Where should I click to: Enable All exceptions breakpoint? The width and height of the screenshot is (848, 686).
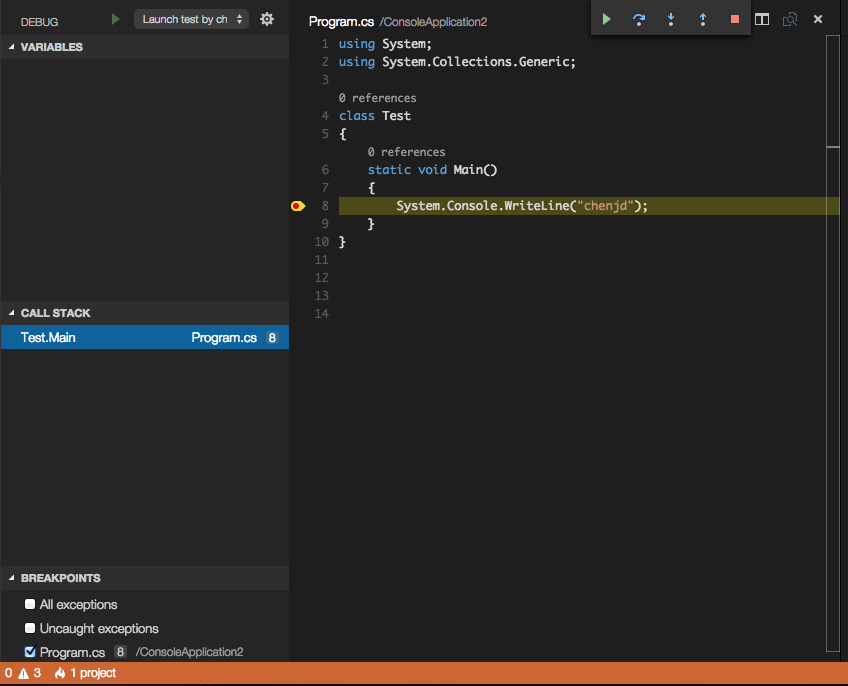click(30, 604)
